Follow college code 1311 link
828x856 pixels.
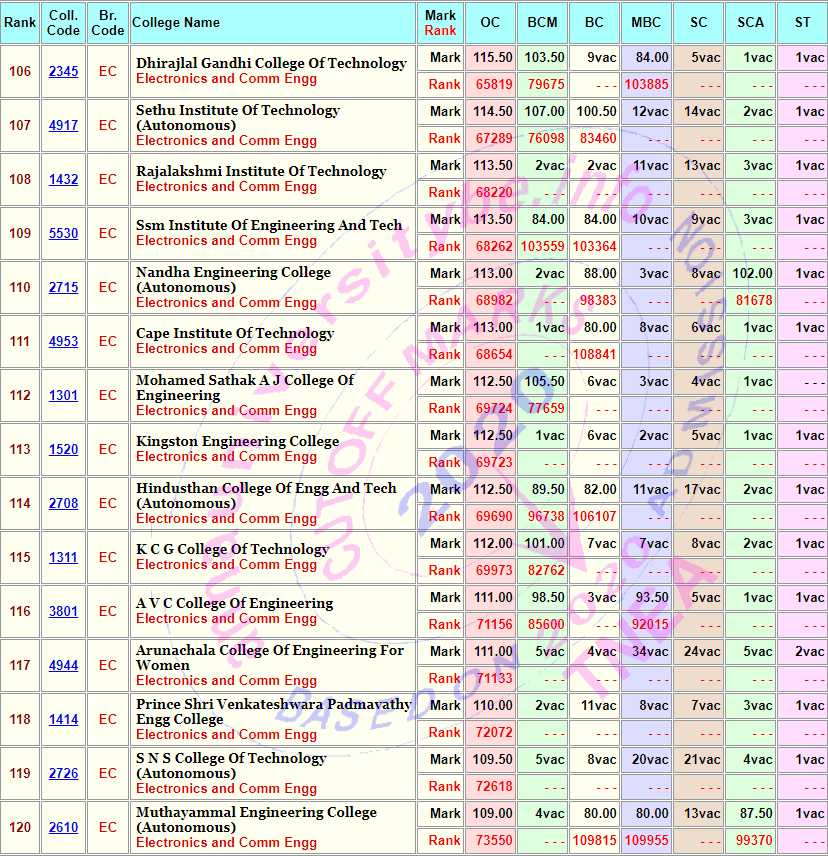63,558
